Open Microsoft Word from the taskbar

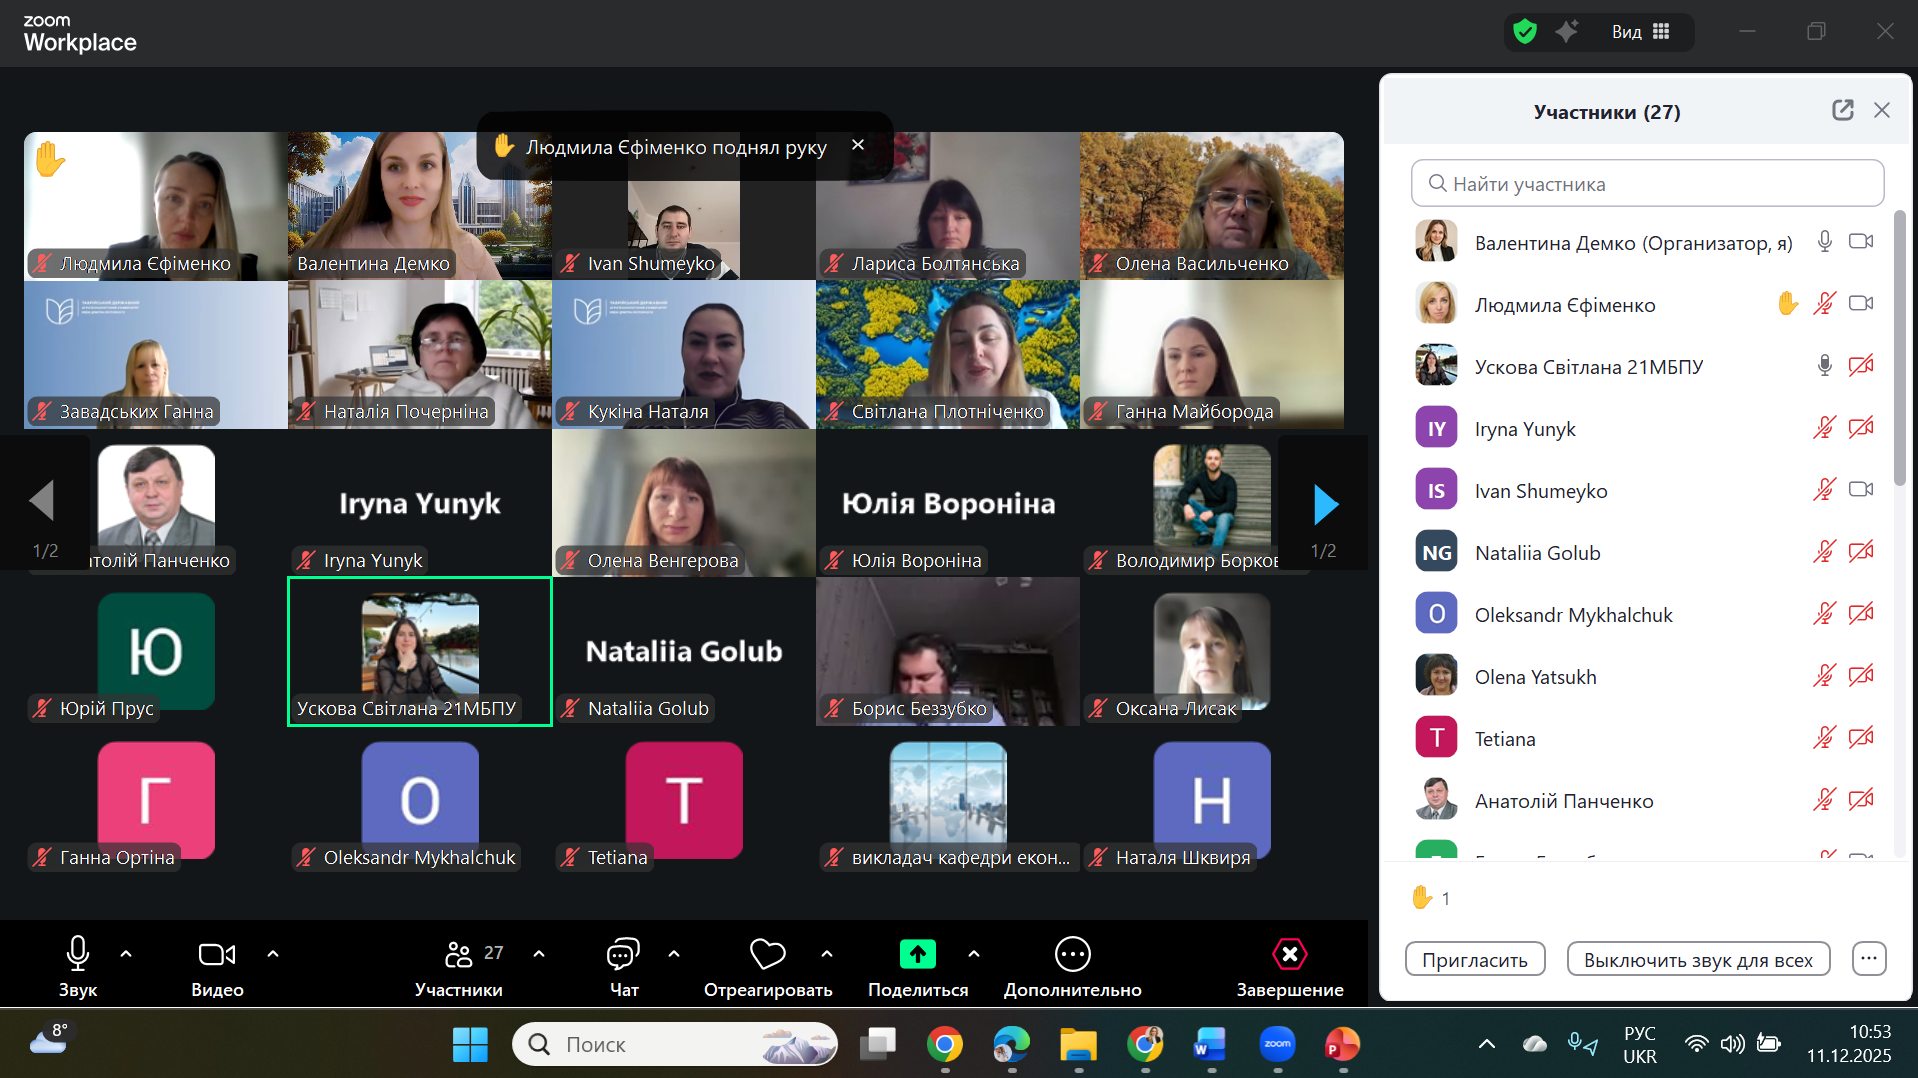[1211, 1045]
